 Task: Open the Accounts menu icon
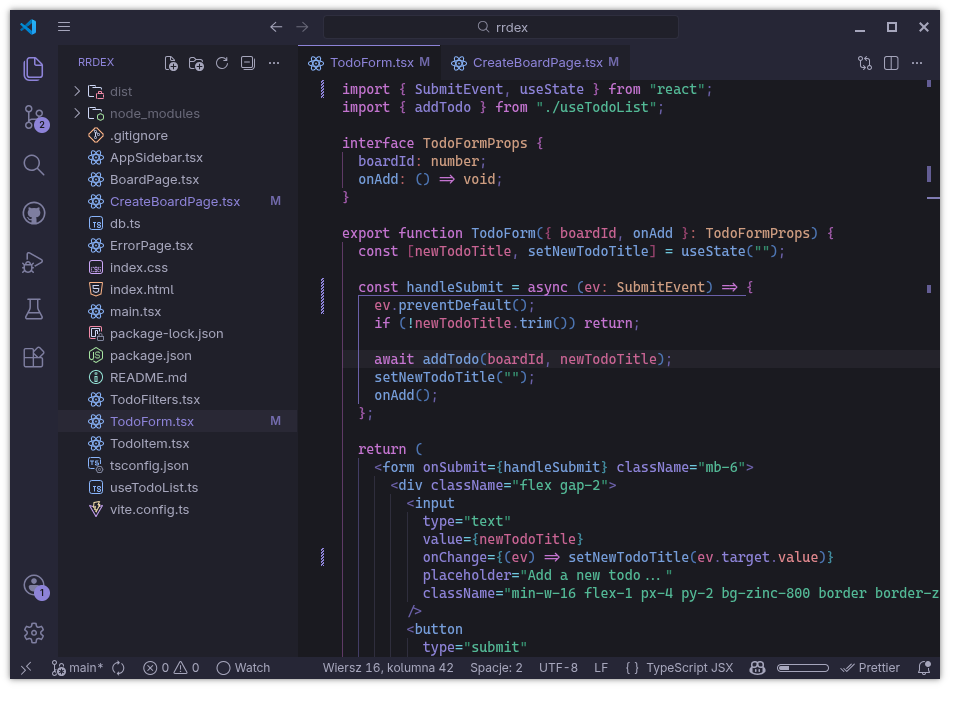click(x=35, y=587)
